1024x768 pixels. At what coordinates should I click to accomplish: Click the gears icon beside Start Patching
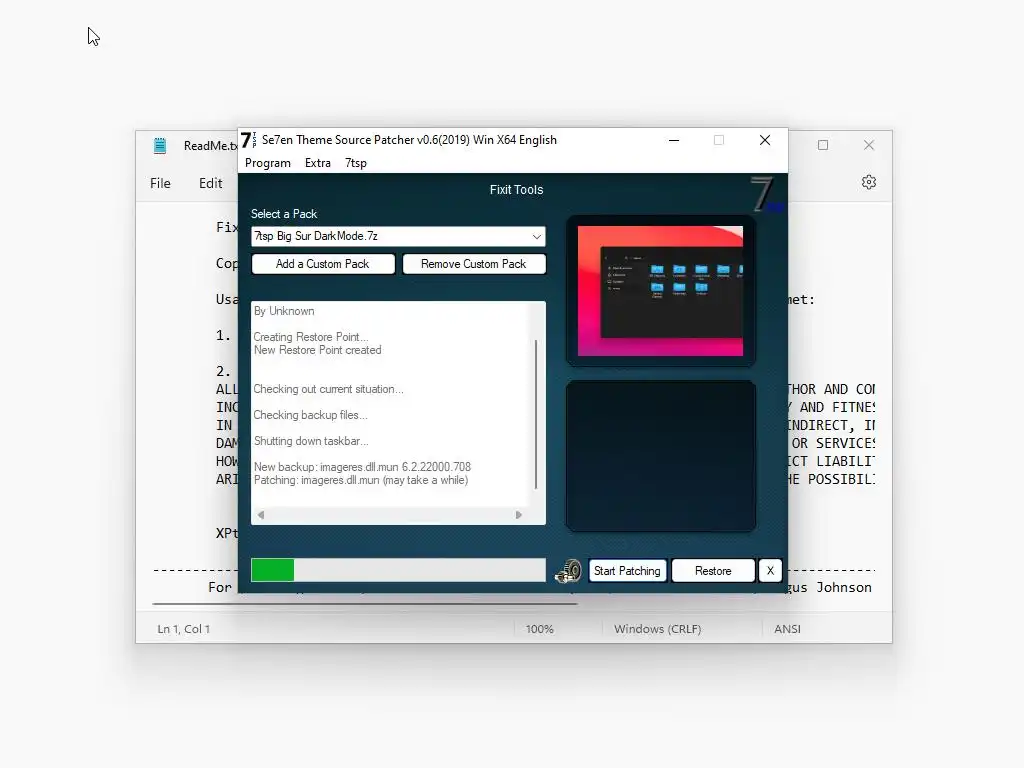[569, 571]
